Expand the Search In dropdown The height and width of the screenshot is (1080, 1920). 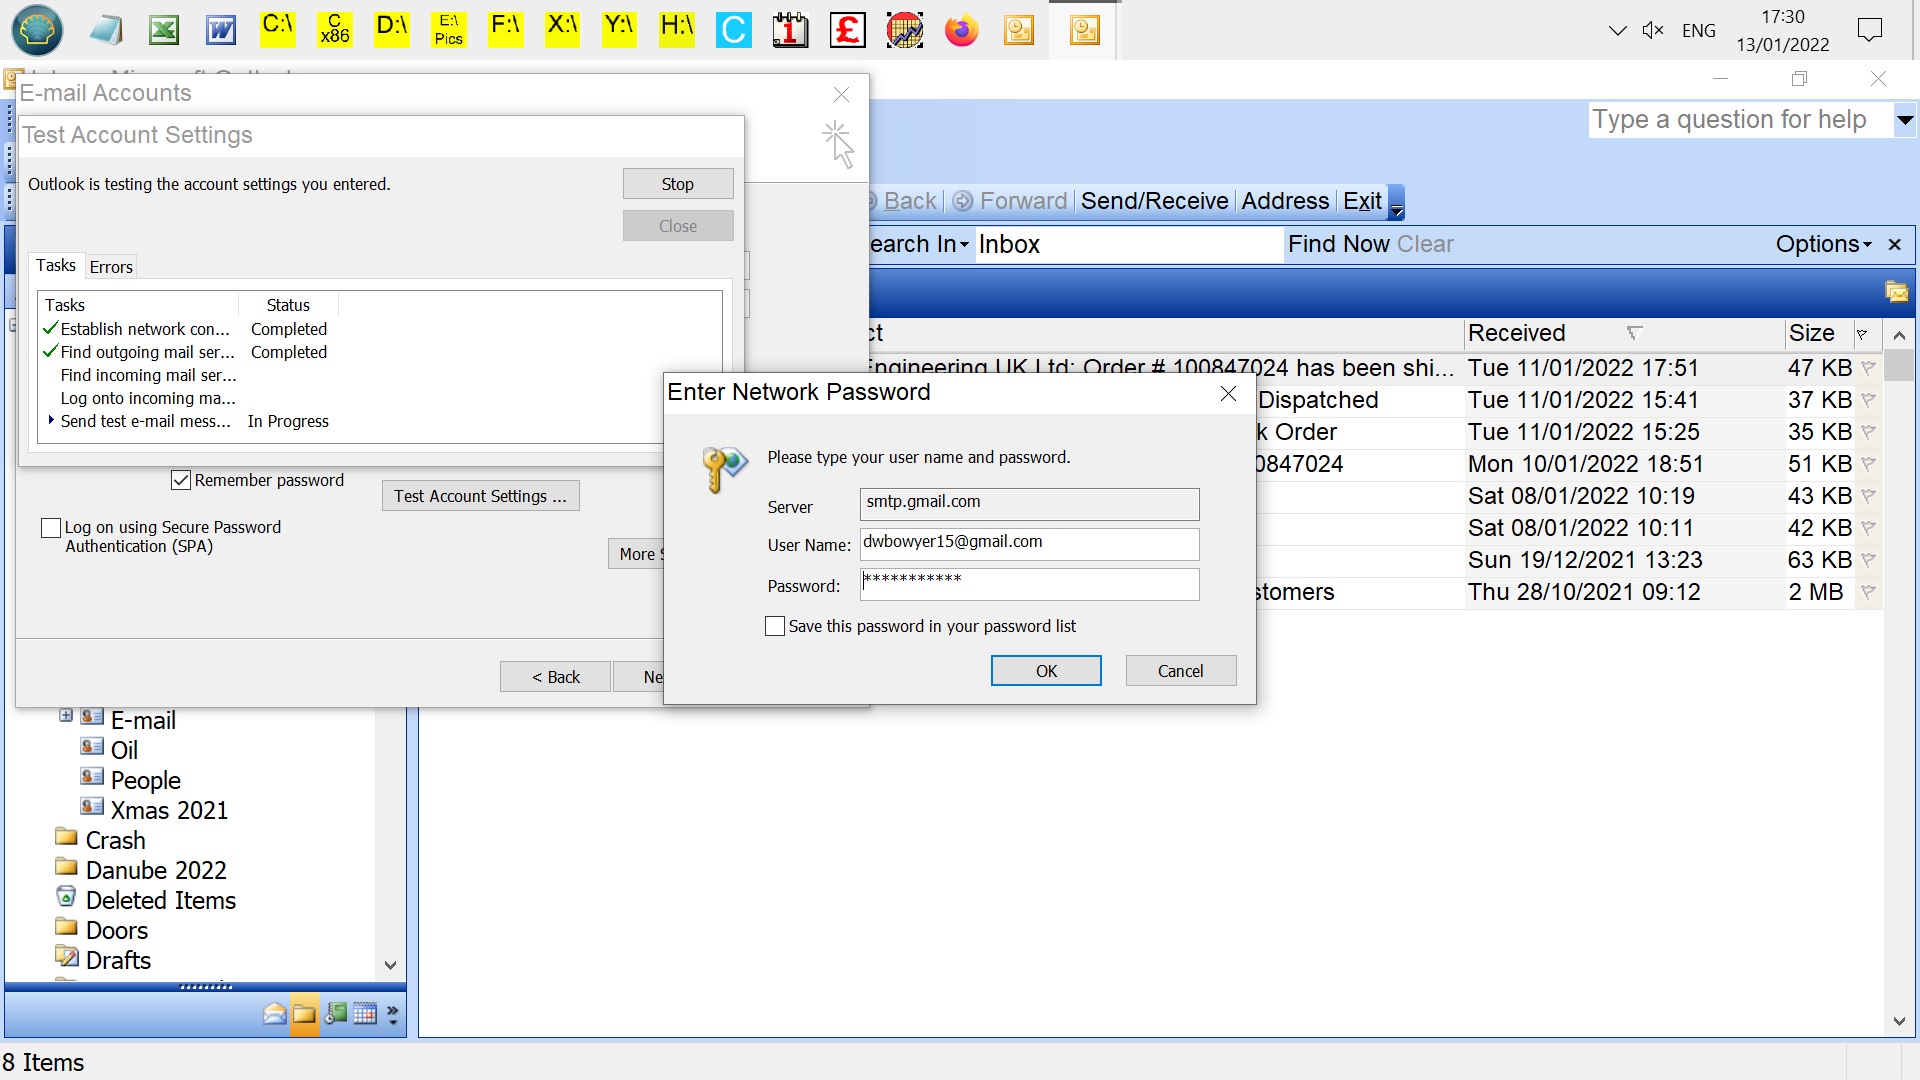(x=920, y=244)
